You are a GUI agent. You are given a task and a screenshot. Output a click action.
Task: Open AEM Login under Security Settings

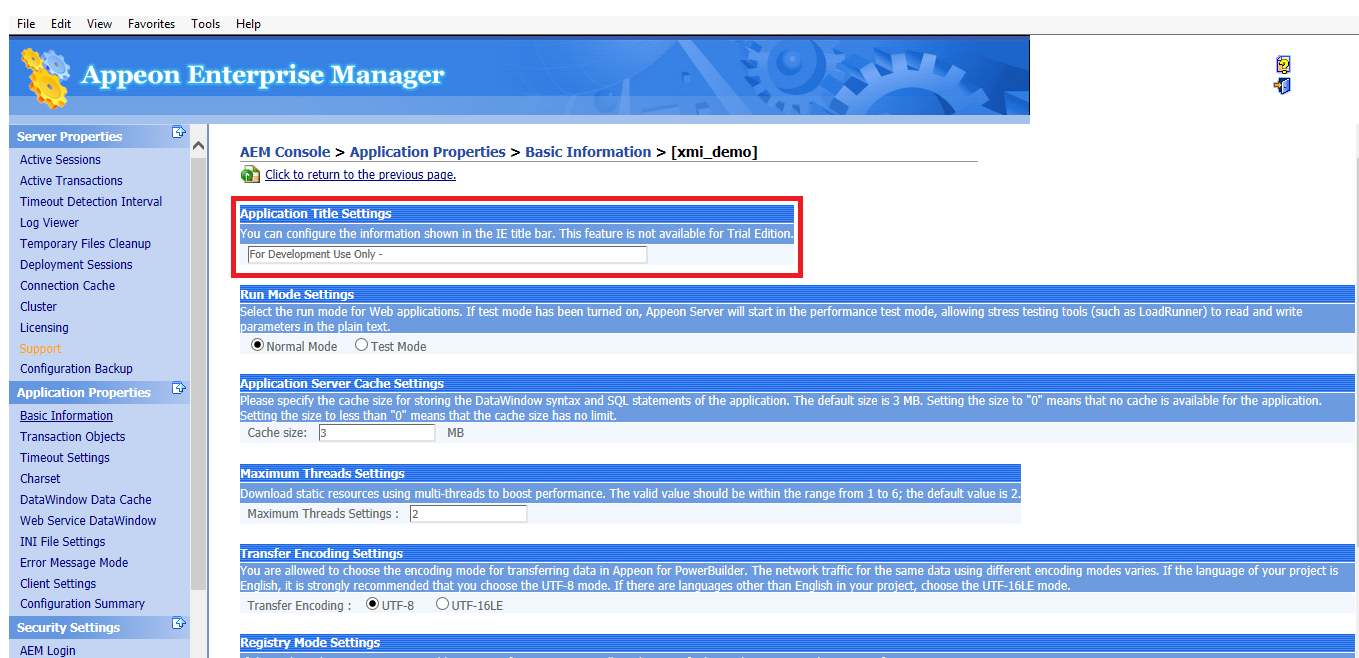click(x=47, y=651)
